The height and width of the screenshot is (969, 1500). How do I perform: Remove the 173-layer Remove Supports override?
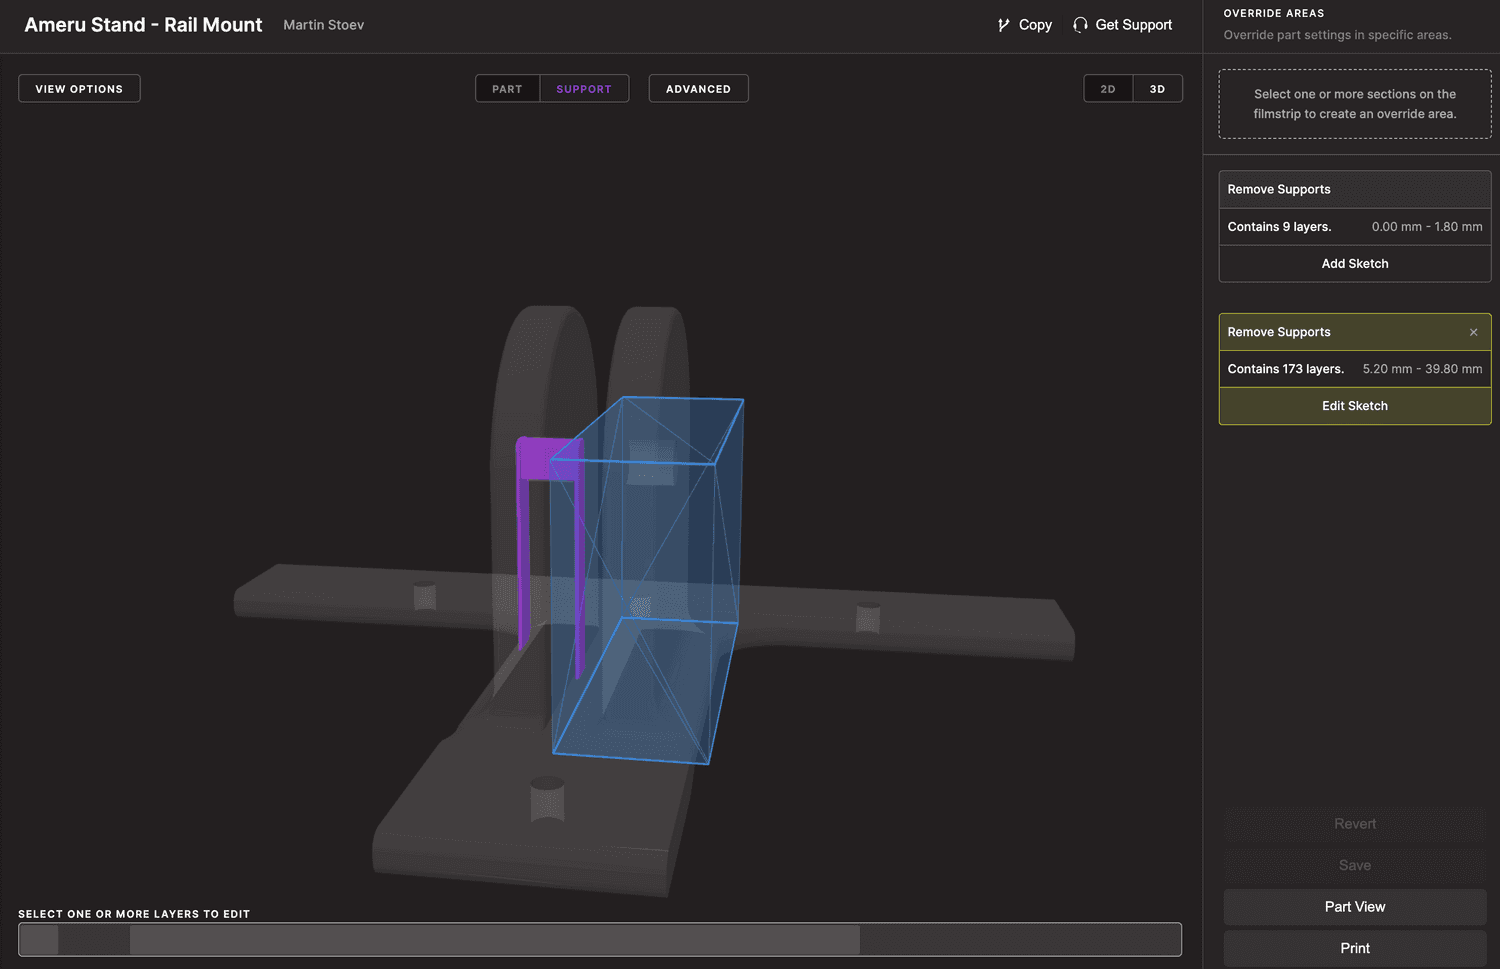pos(1473,332)
